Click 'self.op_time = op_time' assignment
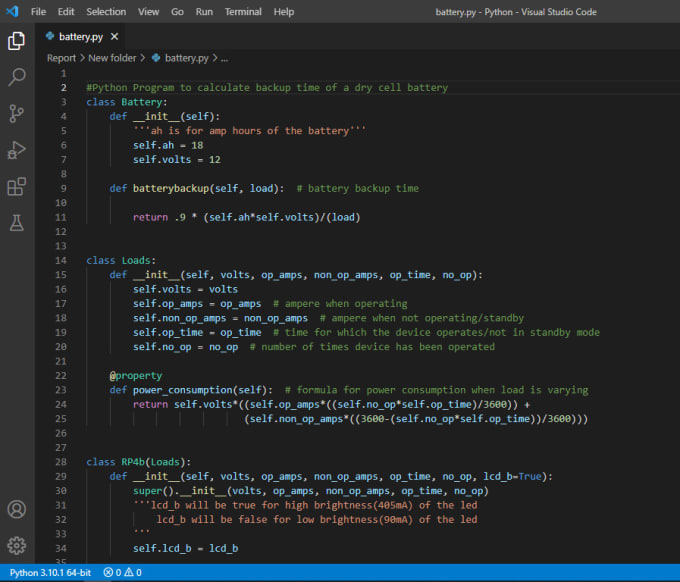 (197, 332)
